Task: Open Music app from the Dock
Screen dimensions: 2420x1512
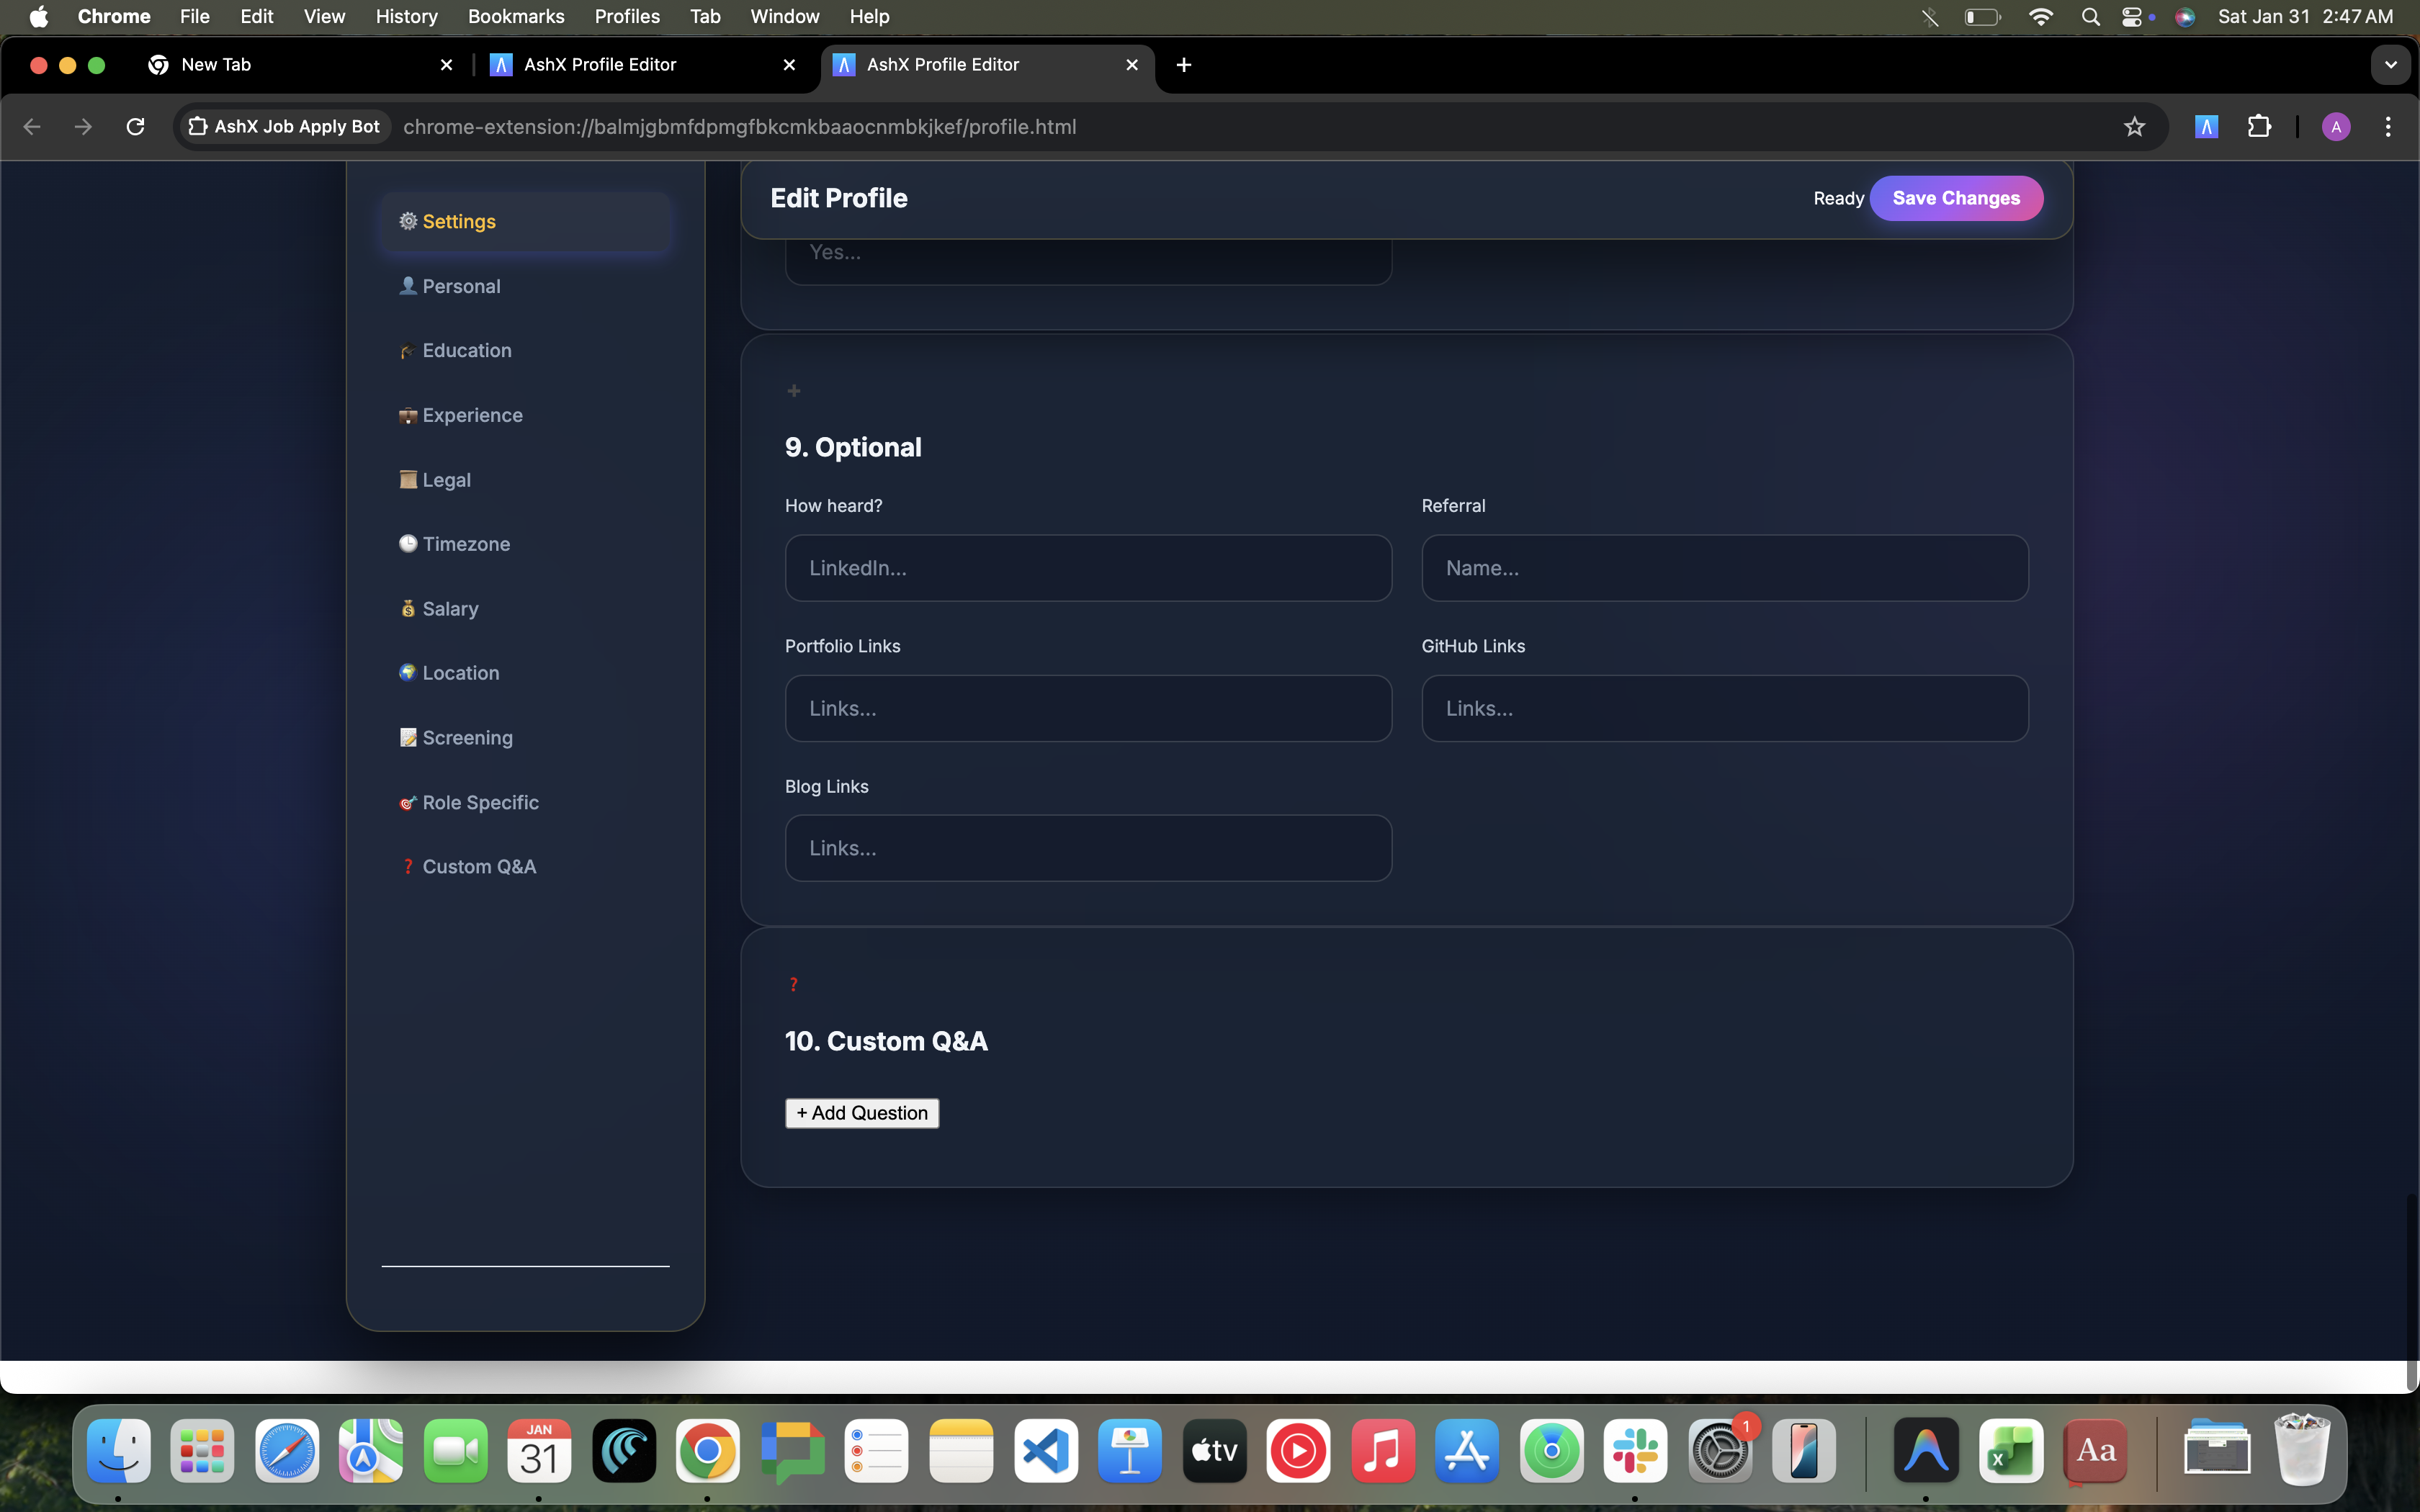Action: [1383, 1451]
